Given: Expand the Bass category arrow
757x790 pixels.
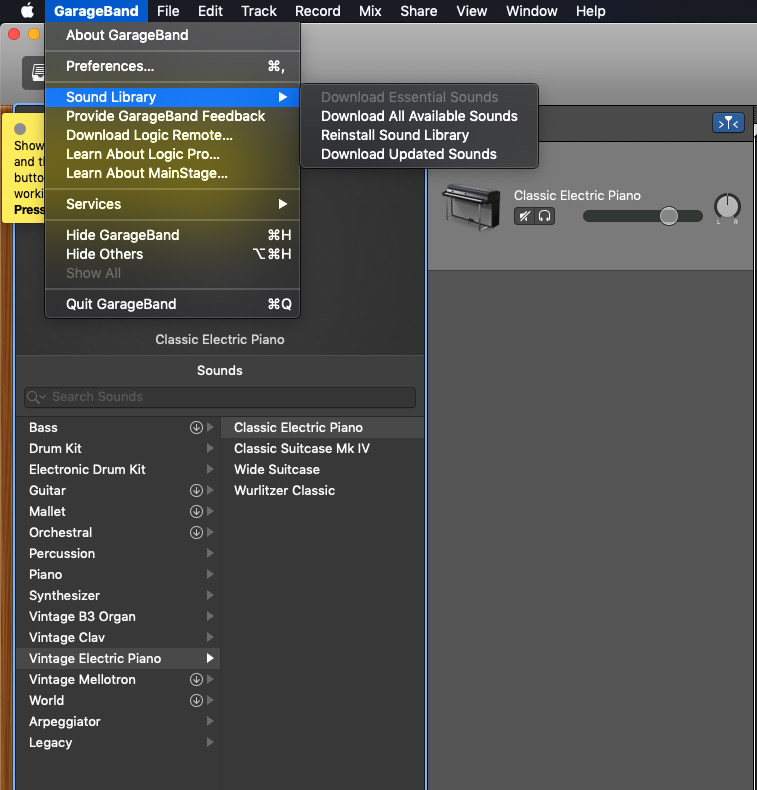Looking at the screenshot, I should click(x=211, y=427).
